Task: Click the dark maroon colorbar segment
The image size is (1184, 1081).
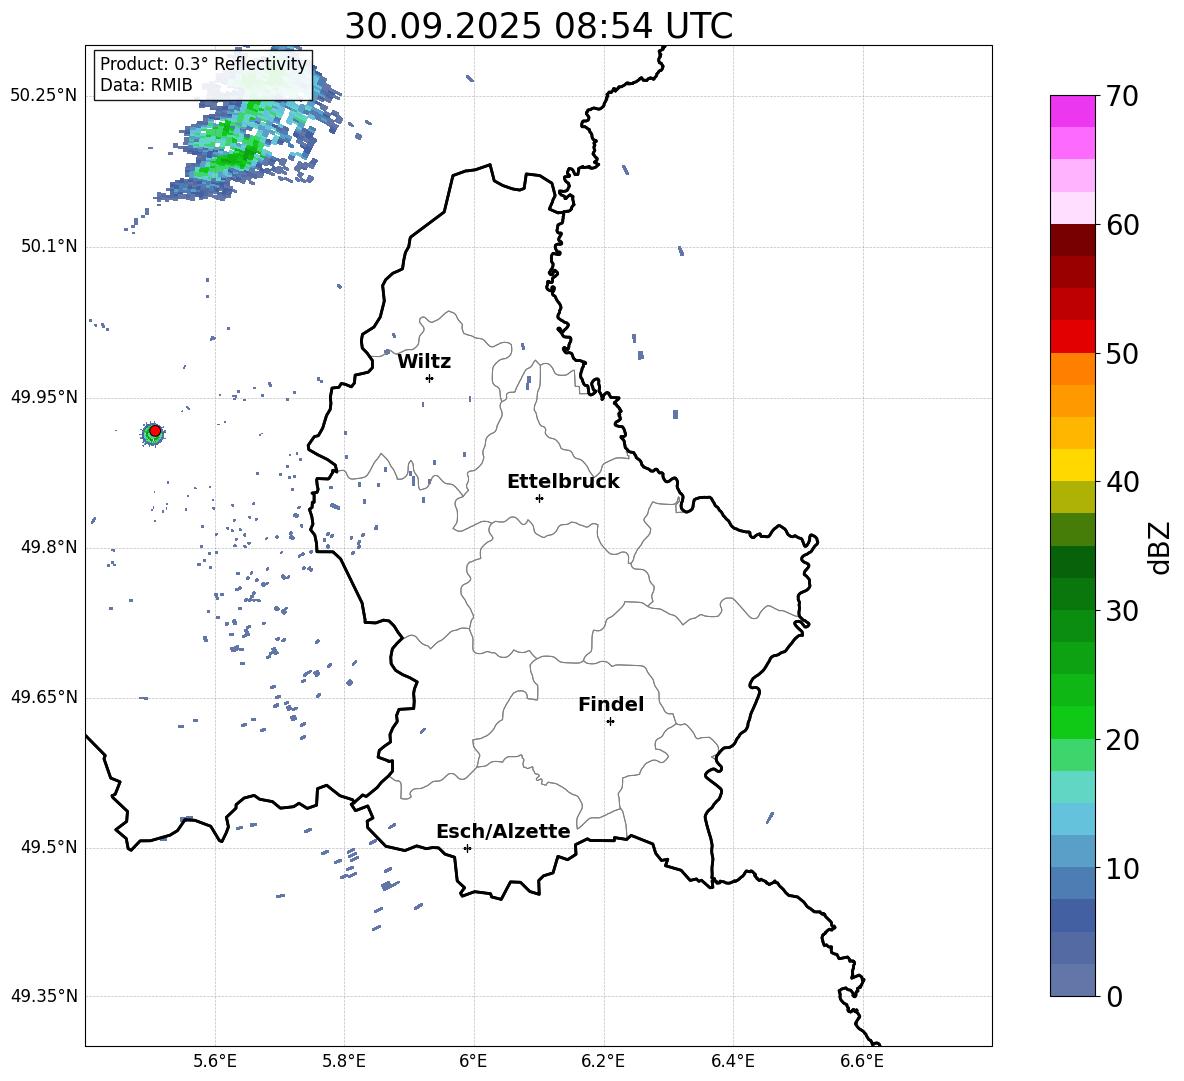Action: (1072, 240)
